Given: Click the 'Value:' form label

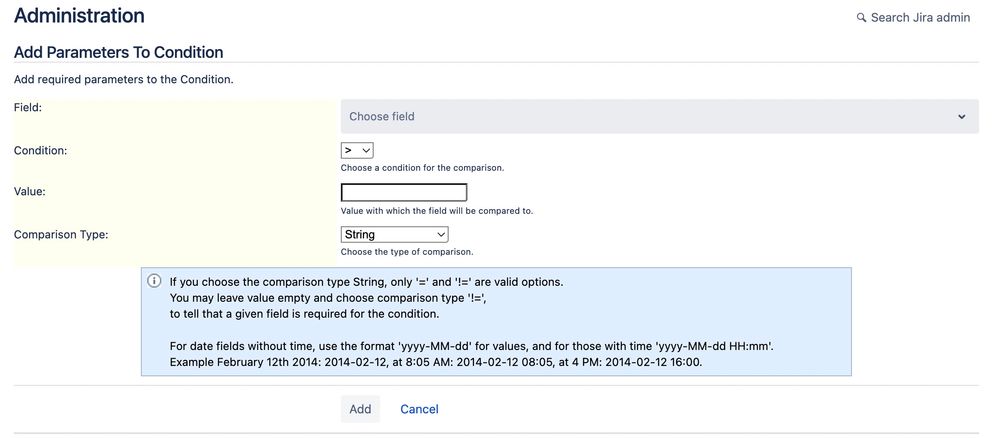Looking at the screenshot, I should coord(30,191).
